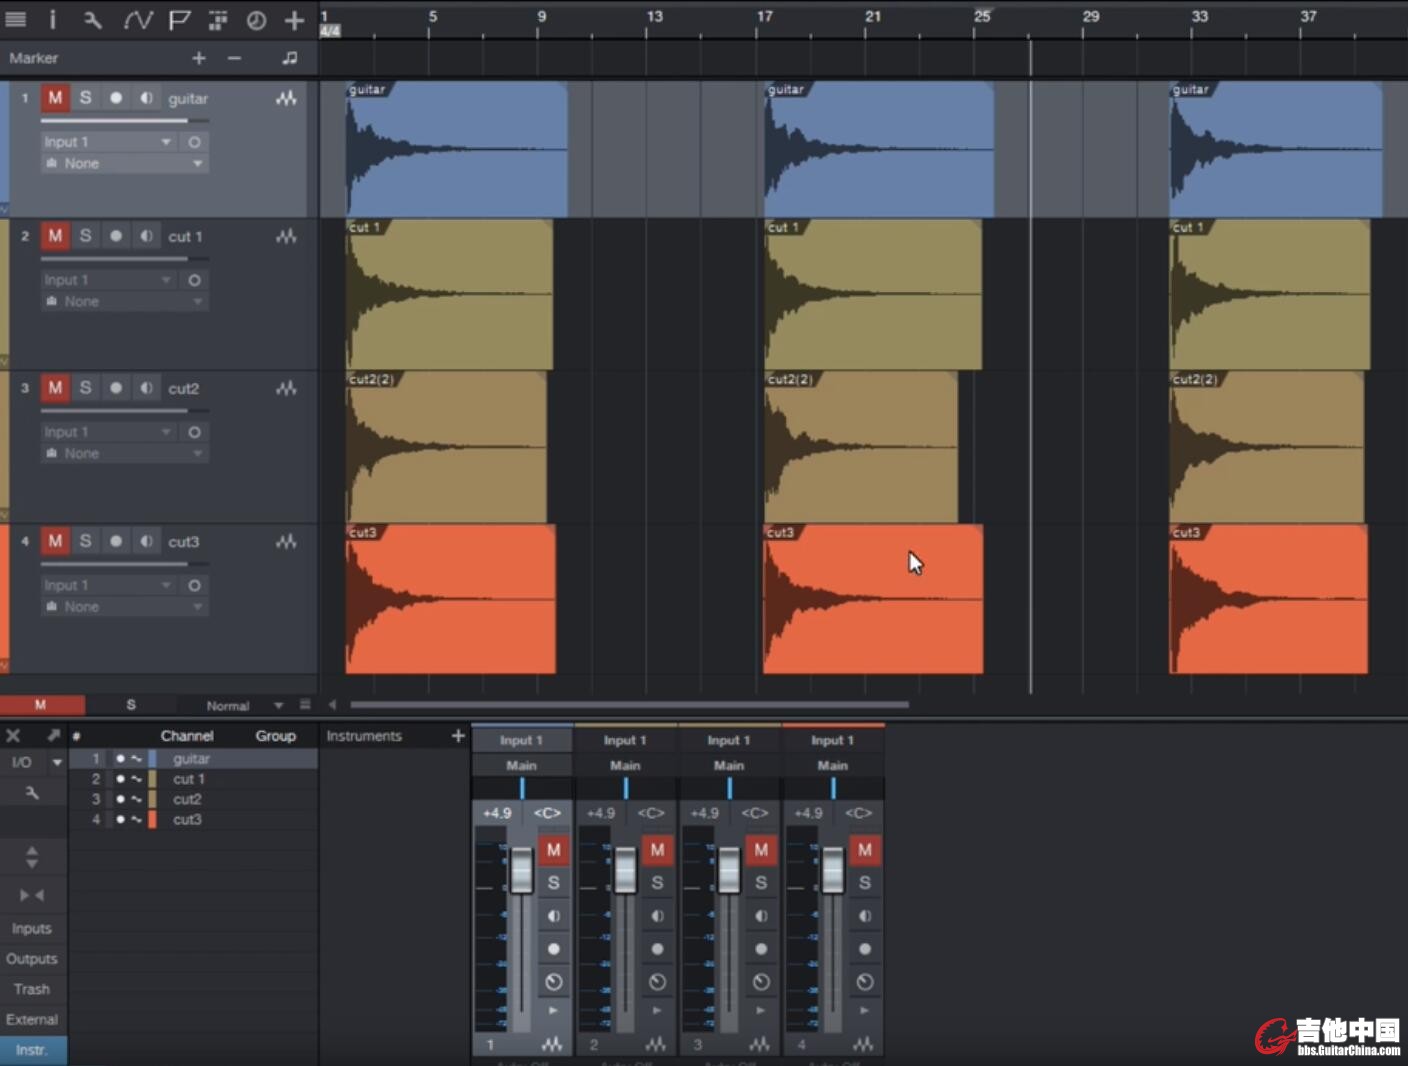1408x1066 pixels.
Task: Click global mute M button below tracks
Action: pos(41,705)
